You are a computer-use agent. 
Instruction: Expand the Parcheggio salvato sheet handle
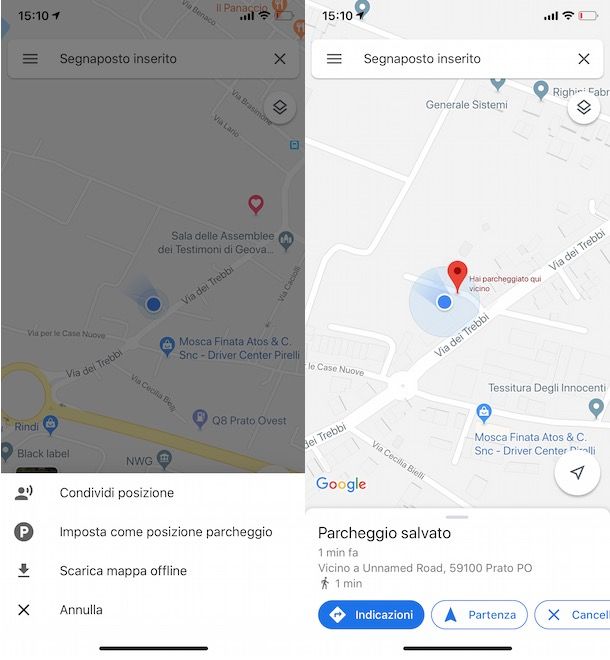[457, 517]
